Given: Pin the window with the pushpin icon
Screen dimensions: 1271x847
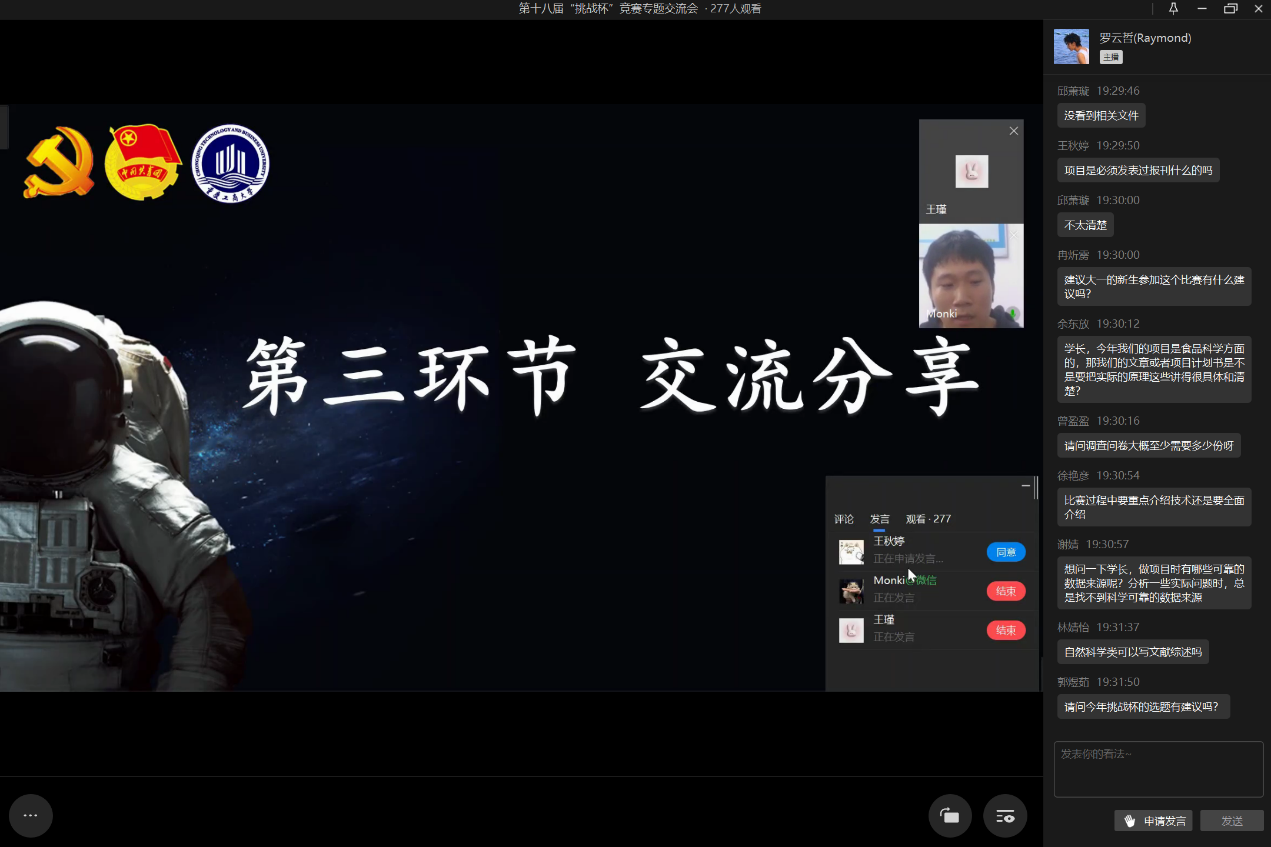Looking at the screenshot, I should coord(1173,9).
